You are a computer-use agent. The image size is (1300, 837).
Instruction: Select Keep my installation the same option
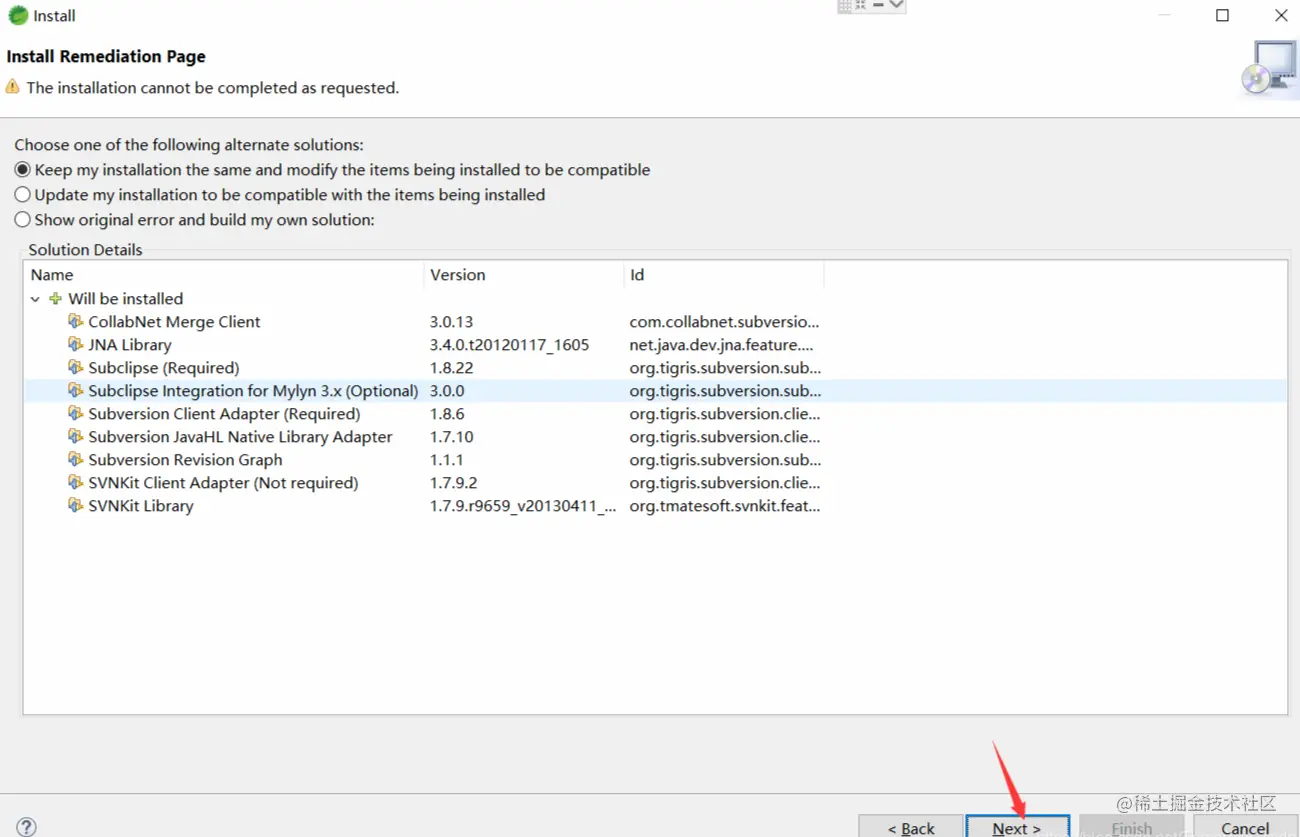click(332, 170)
